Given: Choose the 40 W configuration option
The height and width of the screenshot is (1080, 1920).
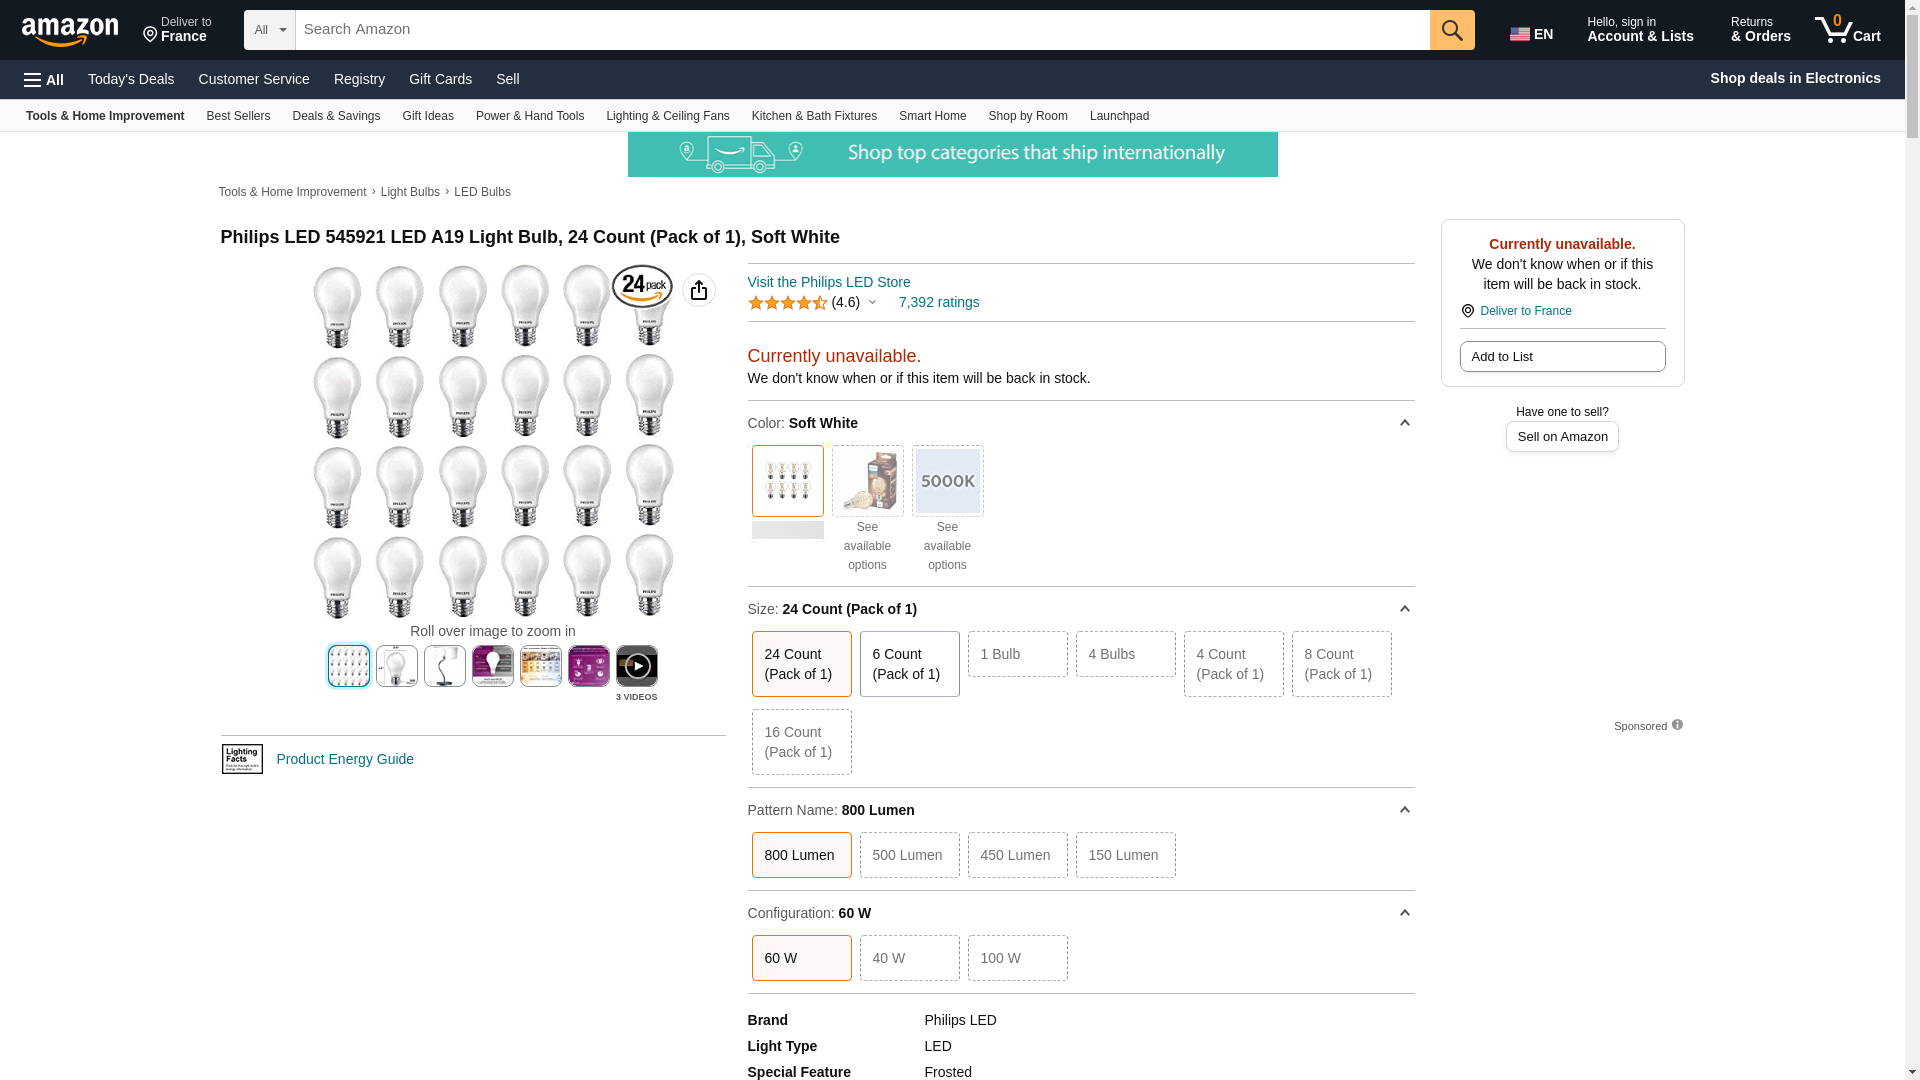Looking at the screenshot, I should pyautogui.click(x=908, y=958).
